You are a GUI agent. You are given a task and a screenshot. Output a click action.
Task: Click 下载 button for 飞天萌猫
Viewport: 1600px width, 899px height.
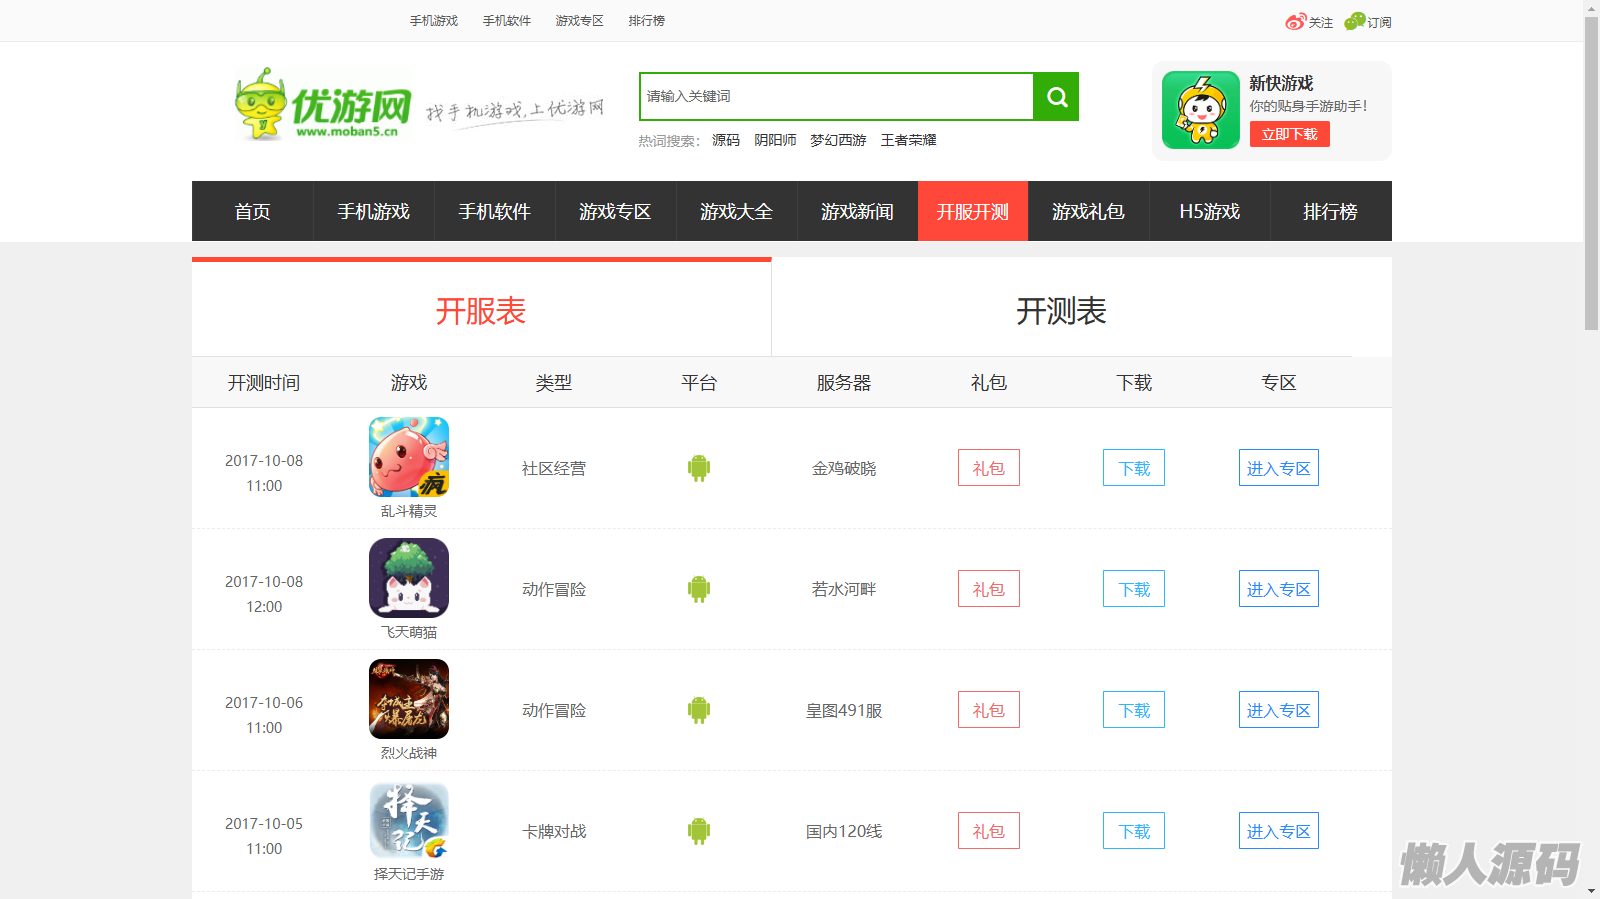click(x=1134, y=589)
